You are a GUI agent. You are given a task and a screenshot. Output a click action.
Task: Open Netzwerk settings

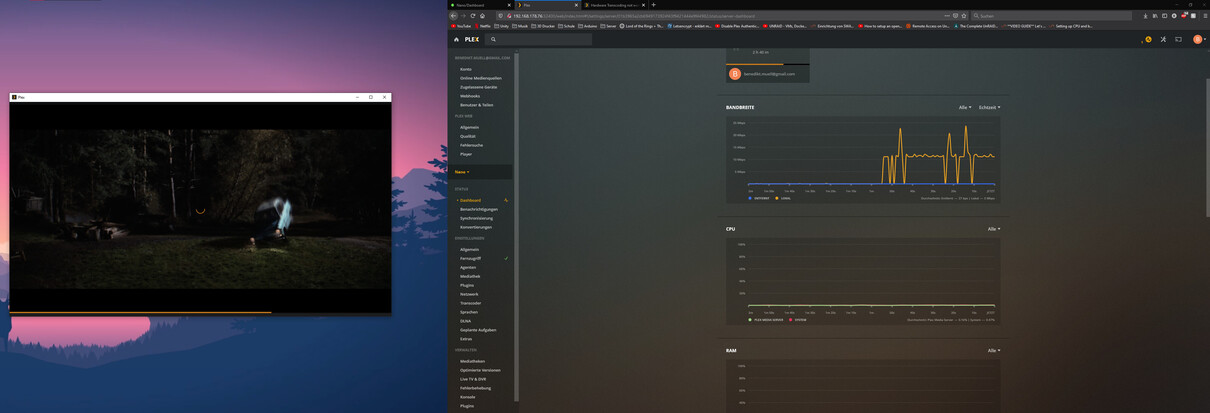[470, 294]
